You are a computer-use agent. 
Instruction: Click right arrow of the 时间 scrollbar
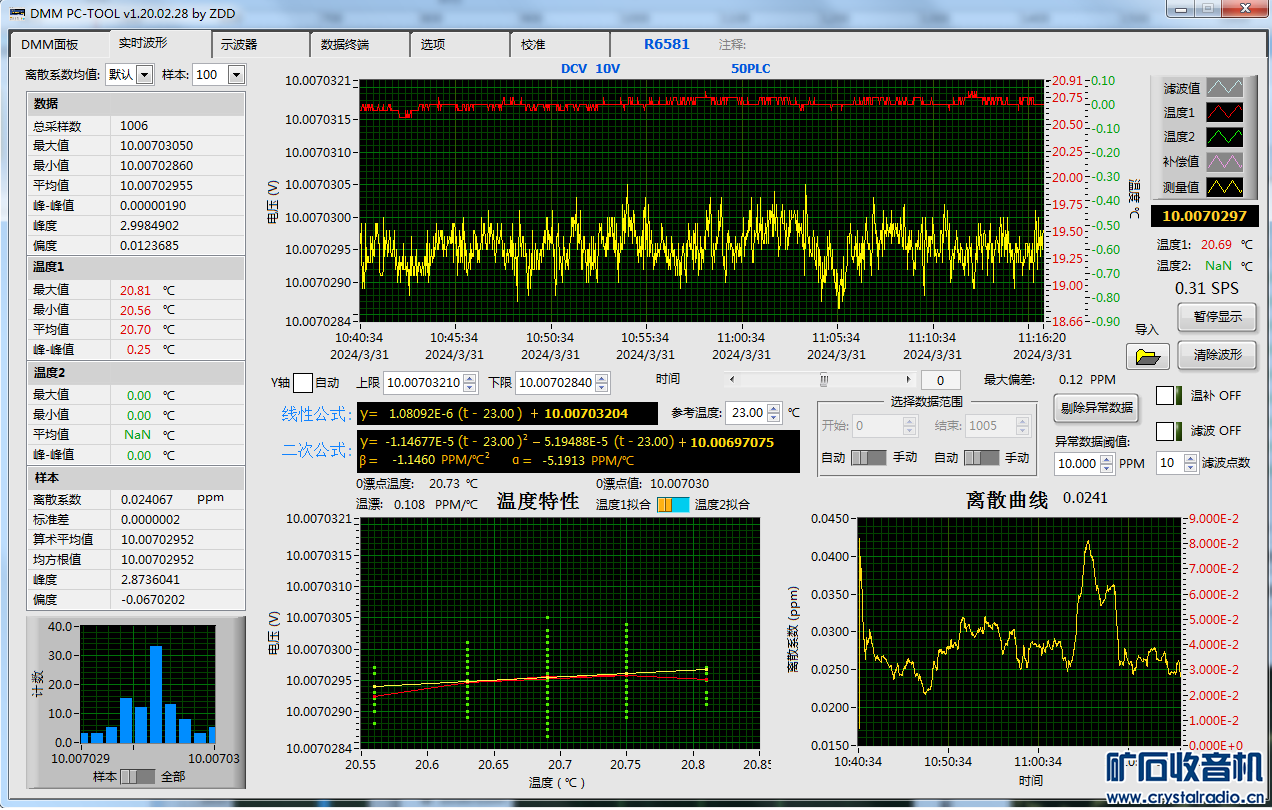[x=908, y=380]
